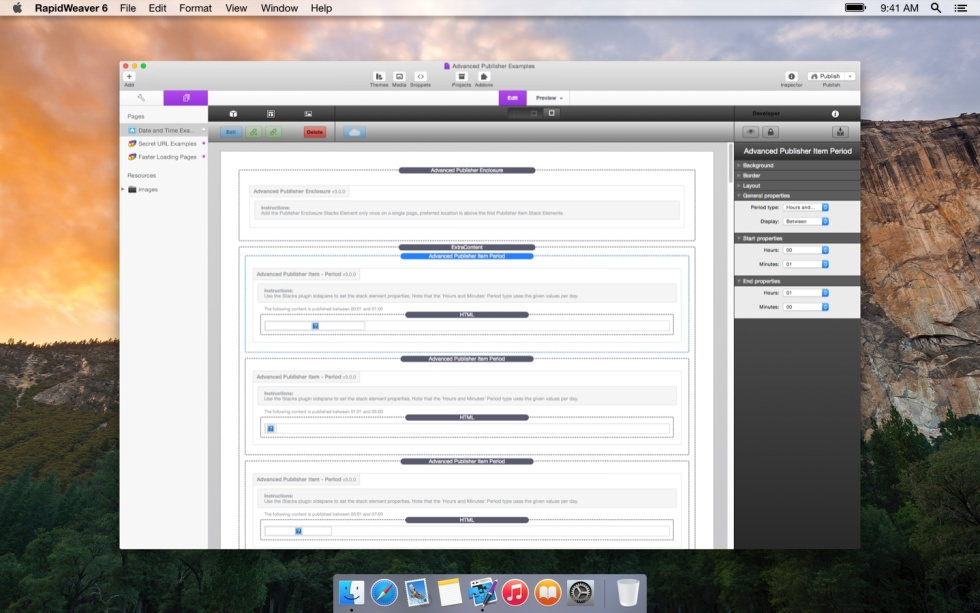Open Spotlight search in the menu bar

click(936, 8)
